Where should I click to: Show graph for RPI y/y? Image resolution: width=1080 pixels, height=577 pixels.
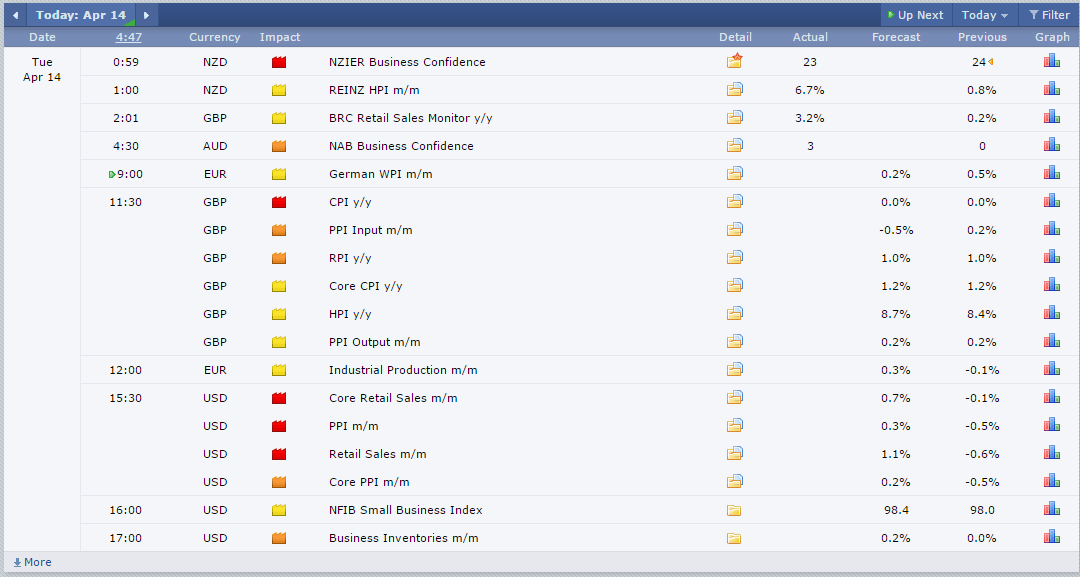pyautogui.click(x=1052, y=257)
